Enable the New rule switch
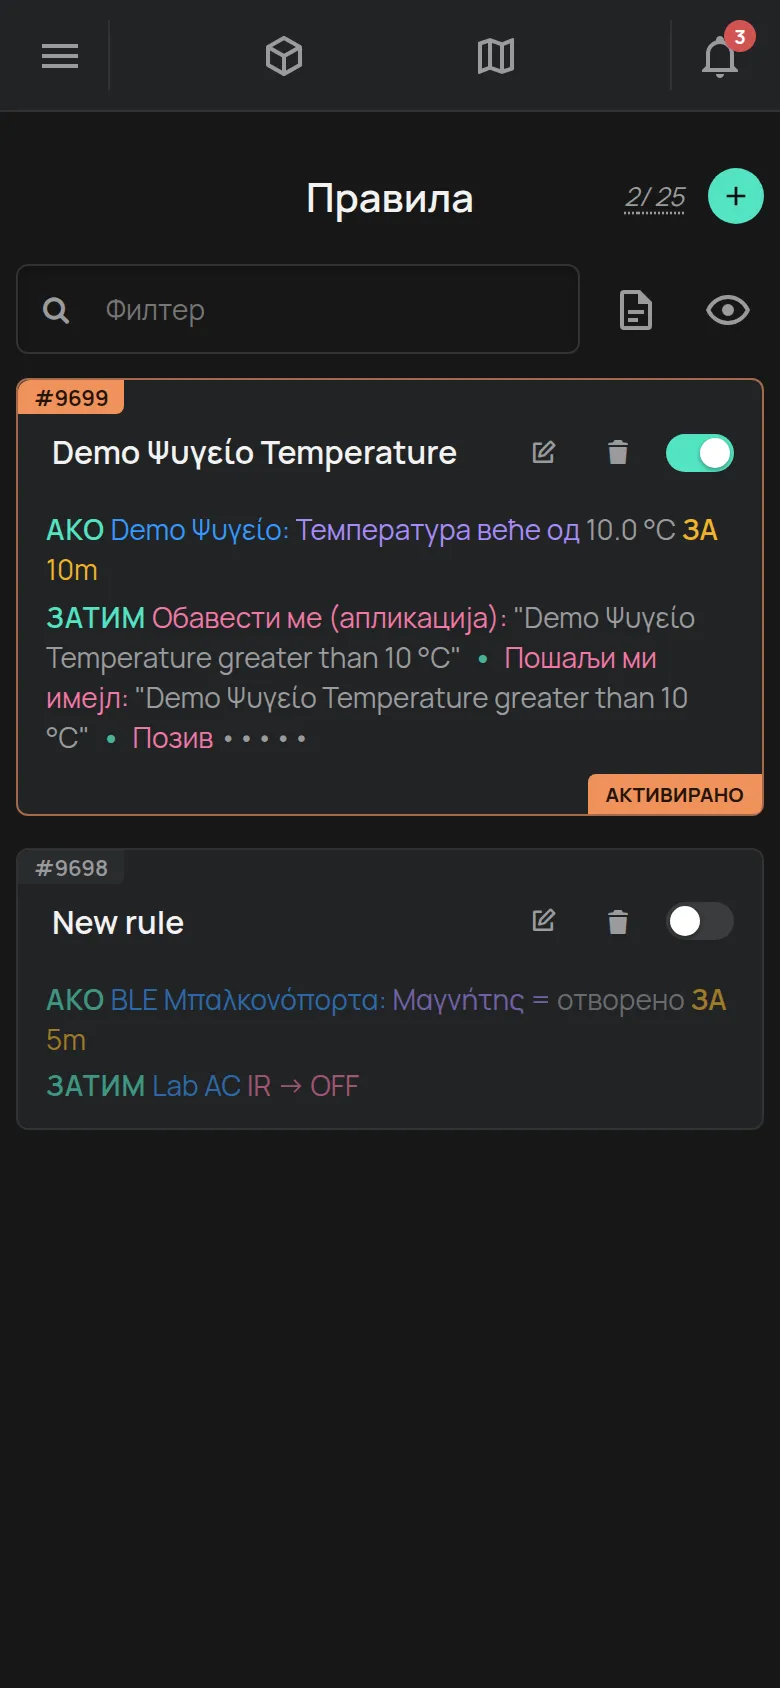 700,921
